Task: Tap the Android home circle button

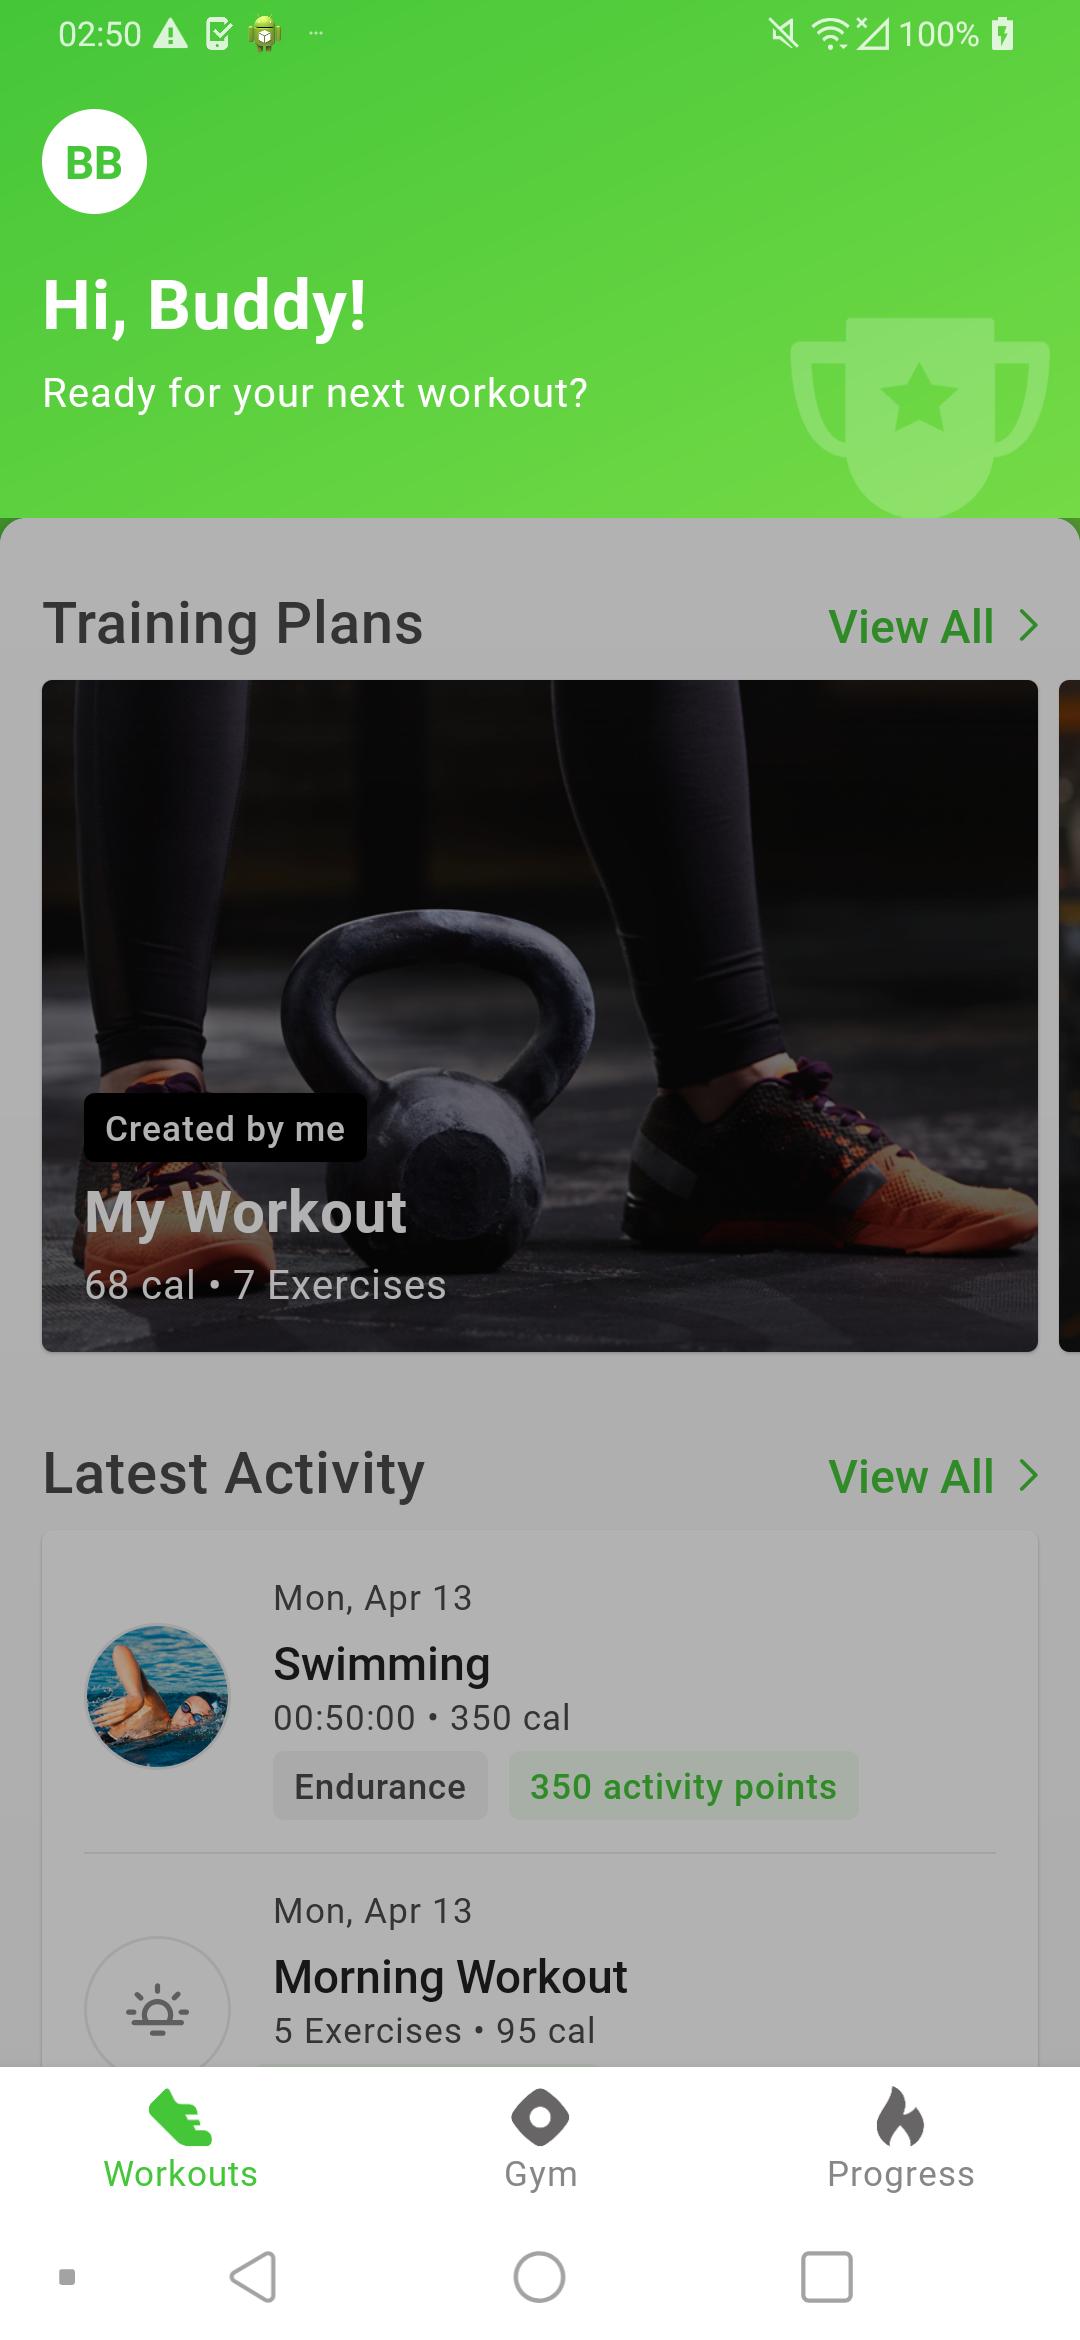Action: (539, 2277)
